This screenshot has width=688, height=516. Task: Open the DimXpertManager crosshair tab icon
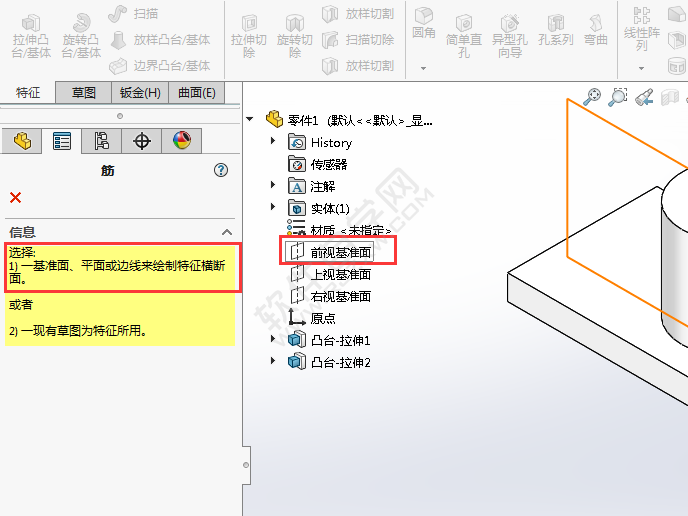click(x=142, y=141)
